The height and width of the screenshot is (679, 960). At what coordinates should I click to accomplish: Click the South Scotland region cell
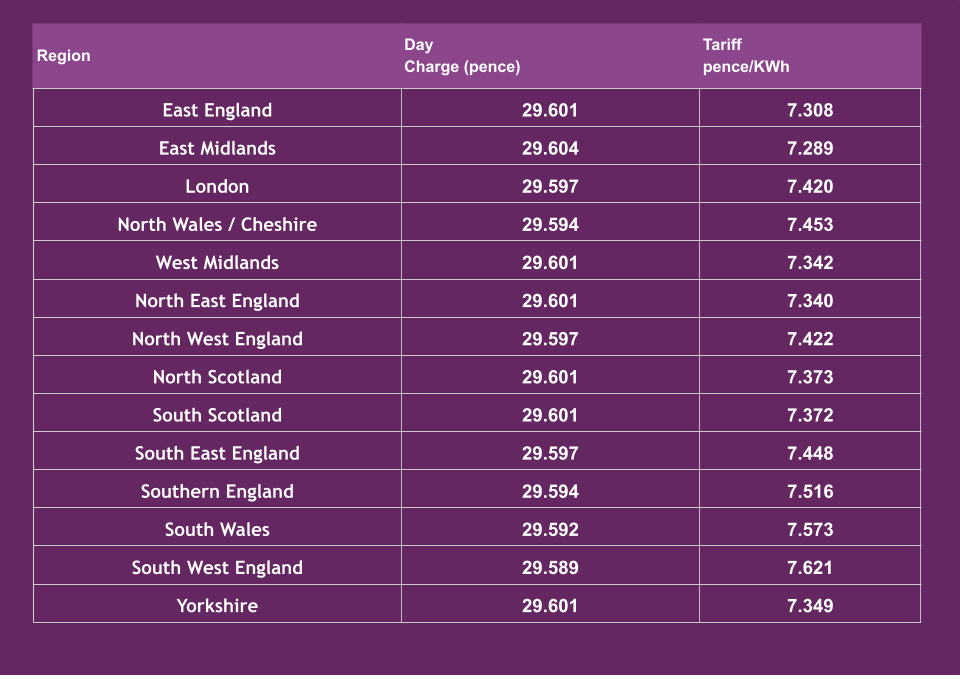tap(217, 414)
